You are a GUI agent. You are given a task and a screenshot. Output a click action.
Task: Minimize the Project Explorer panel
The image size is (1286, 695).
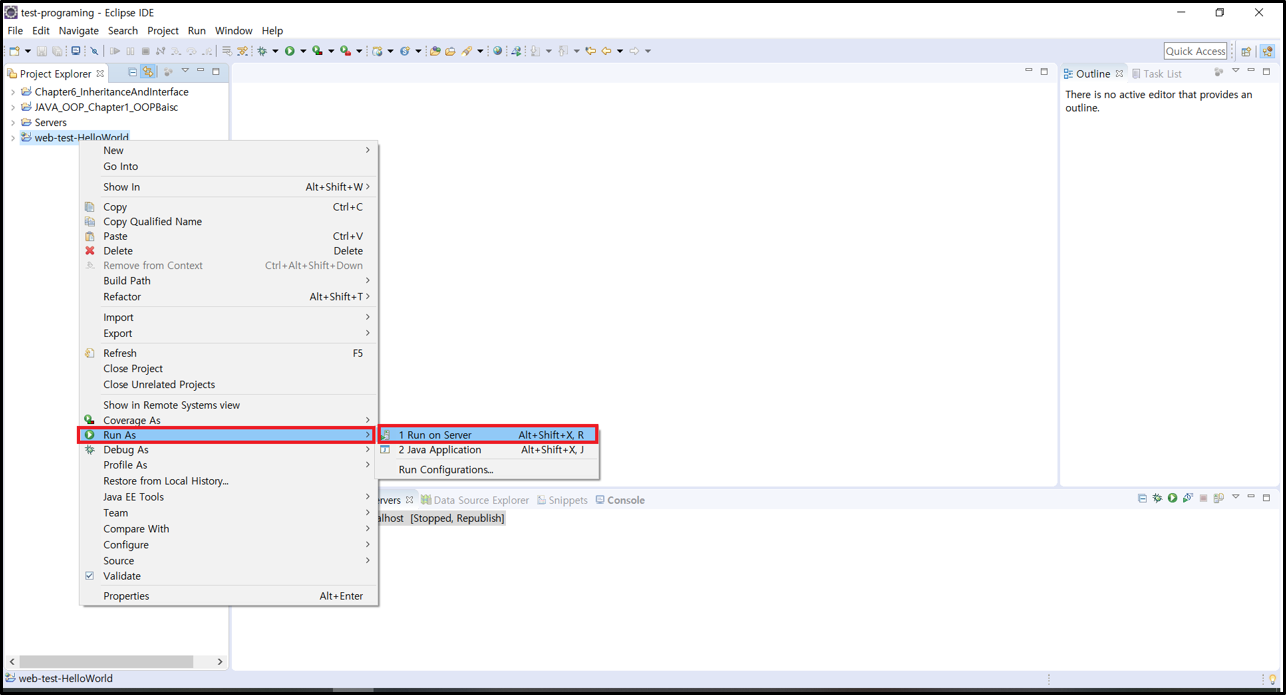200,71
